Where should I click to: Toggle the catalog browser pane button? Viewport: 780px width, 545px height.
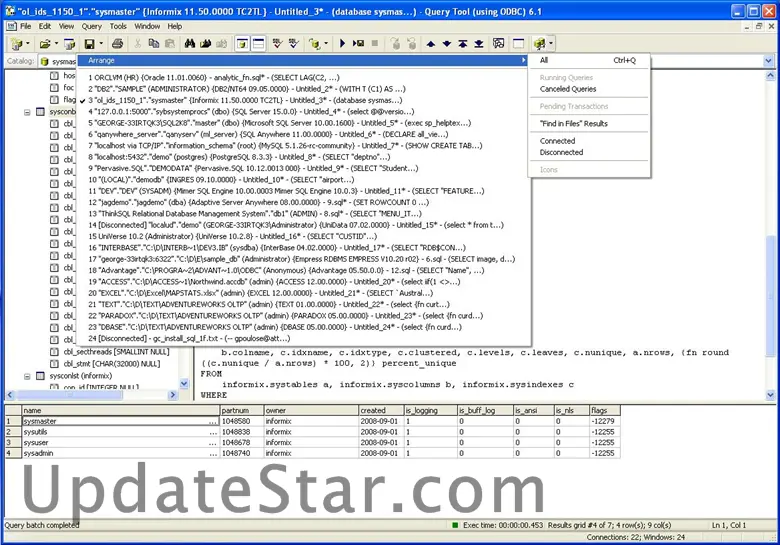point(242,44)
